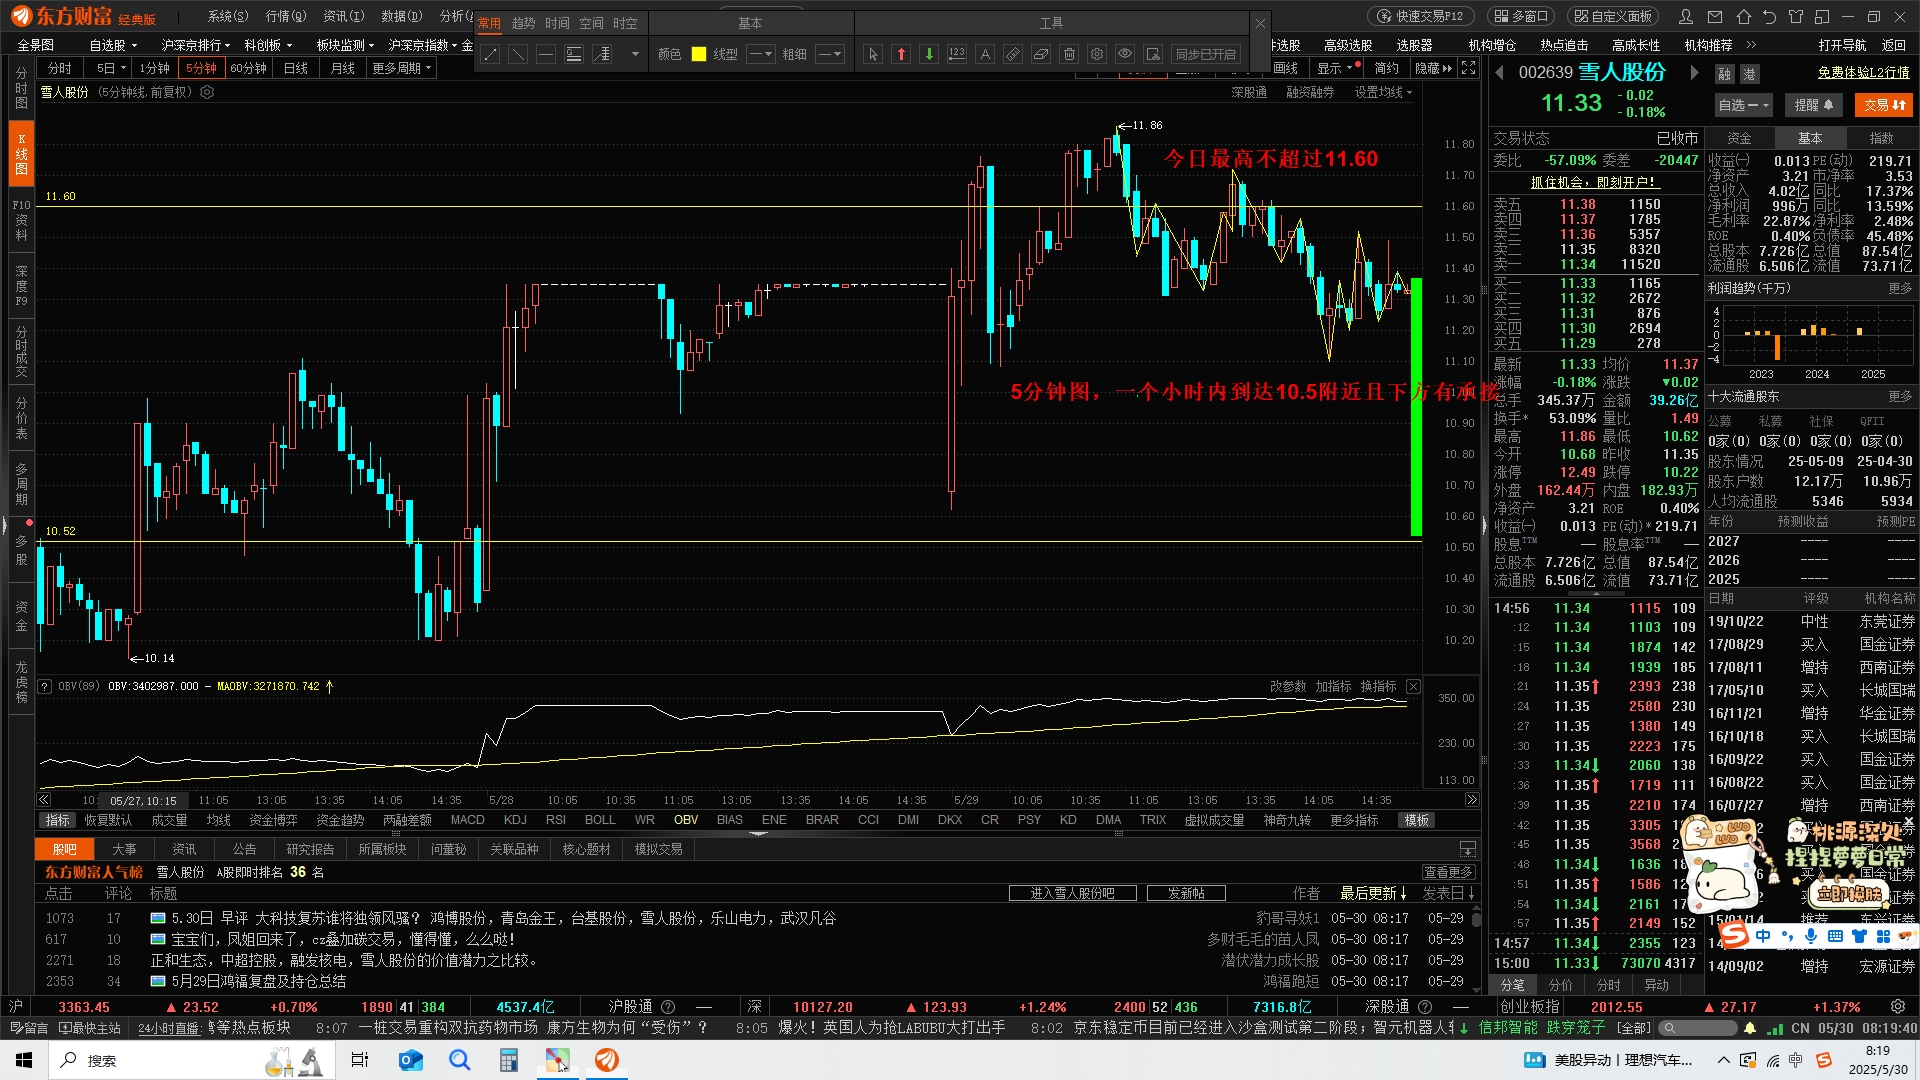Viewport: 1920px width, 1080px height.
Task: Select the text annotation A tool
Action: (985, 55)
